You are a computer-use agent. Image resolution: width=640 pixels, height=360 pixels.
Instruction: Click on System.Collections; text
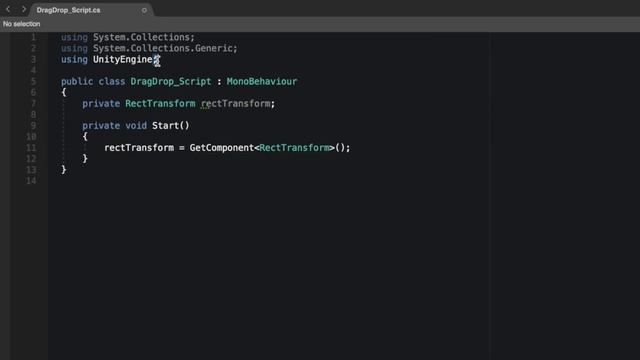144,37
